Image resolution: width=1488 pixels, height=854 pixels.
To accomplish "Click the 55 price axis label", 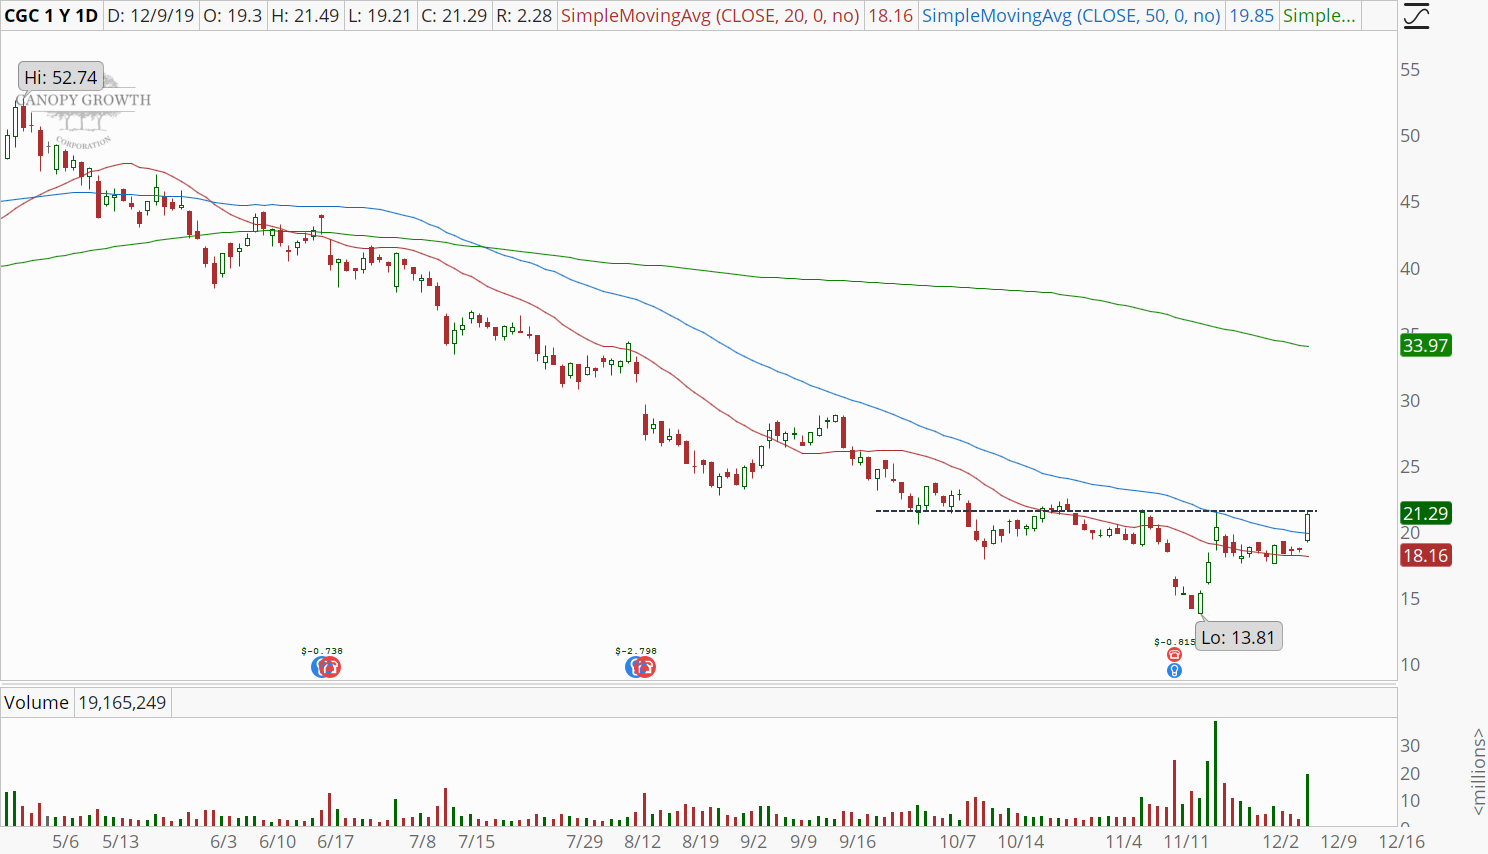I will coord(1410,70).
